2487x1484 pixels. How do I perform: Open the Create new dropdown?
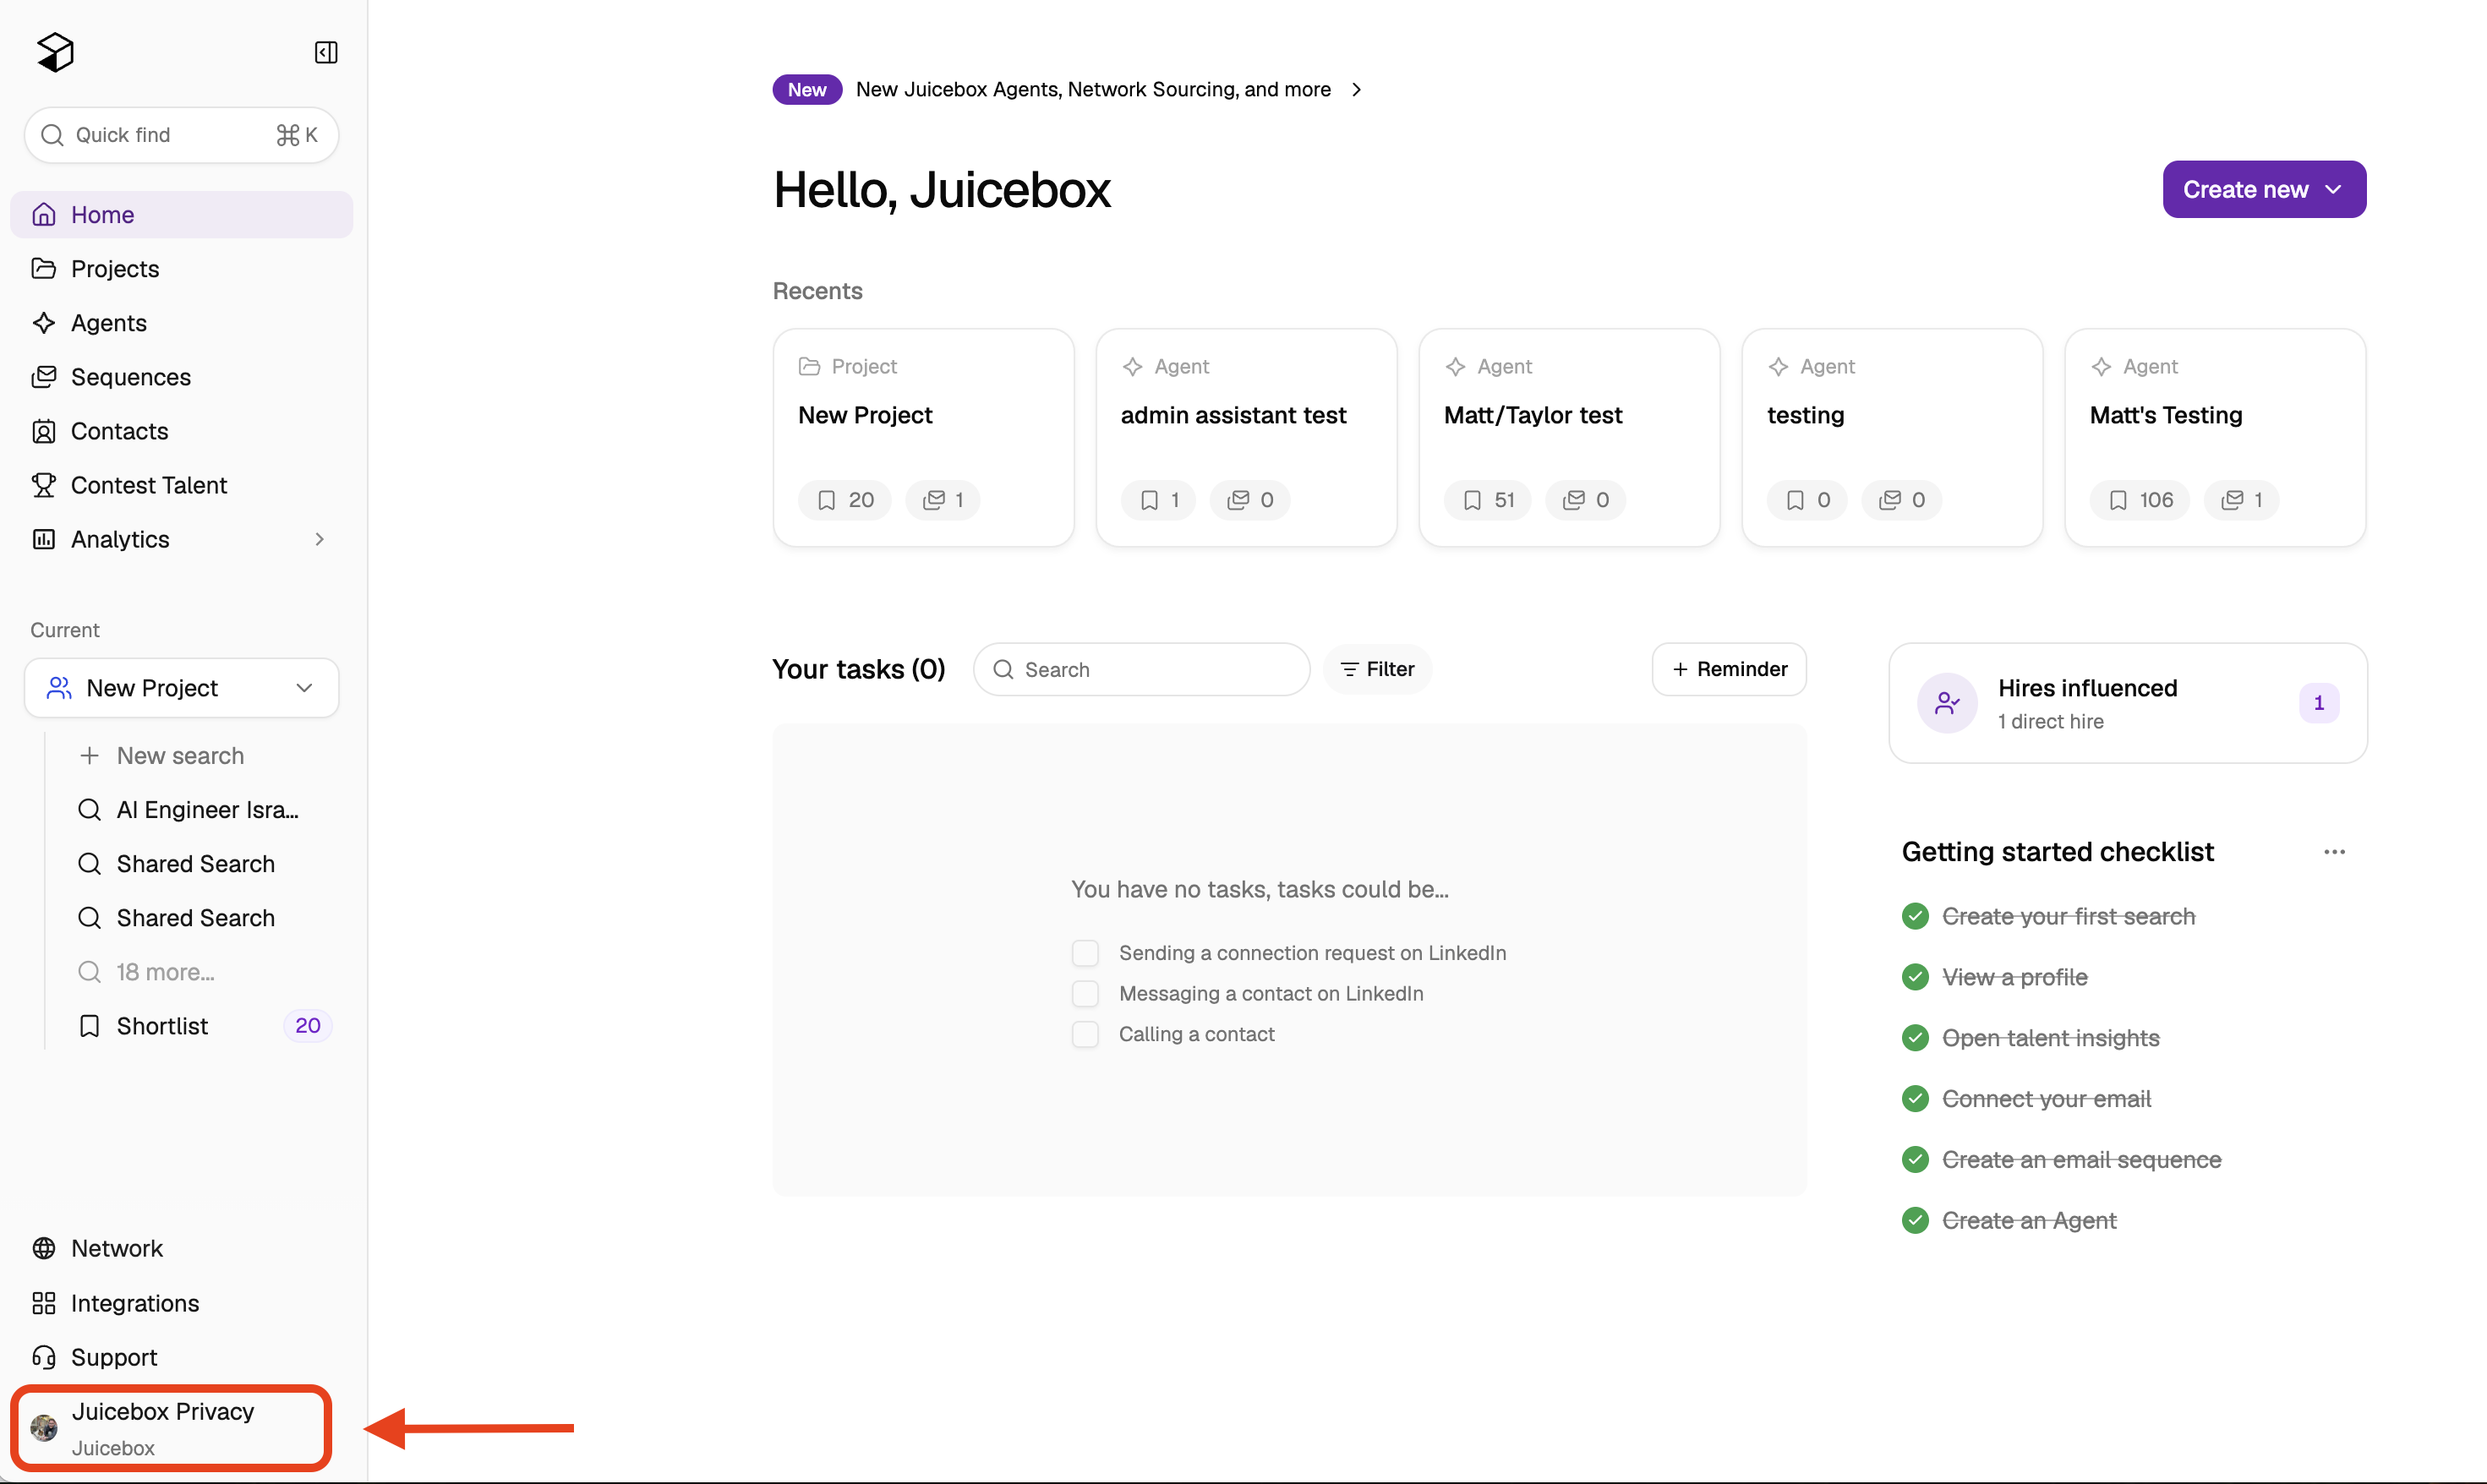(x=2264, y=189)
